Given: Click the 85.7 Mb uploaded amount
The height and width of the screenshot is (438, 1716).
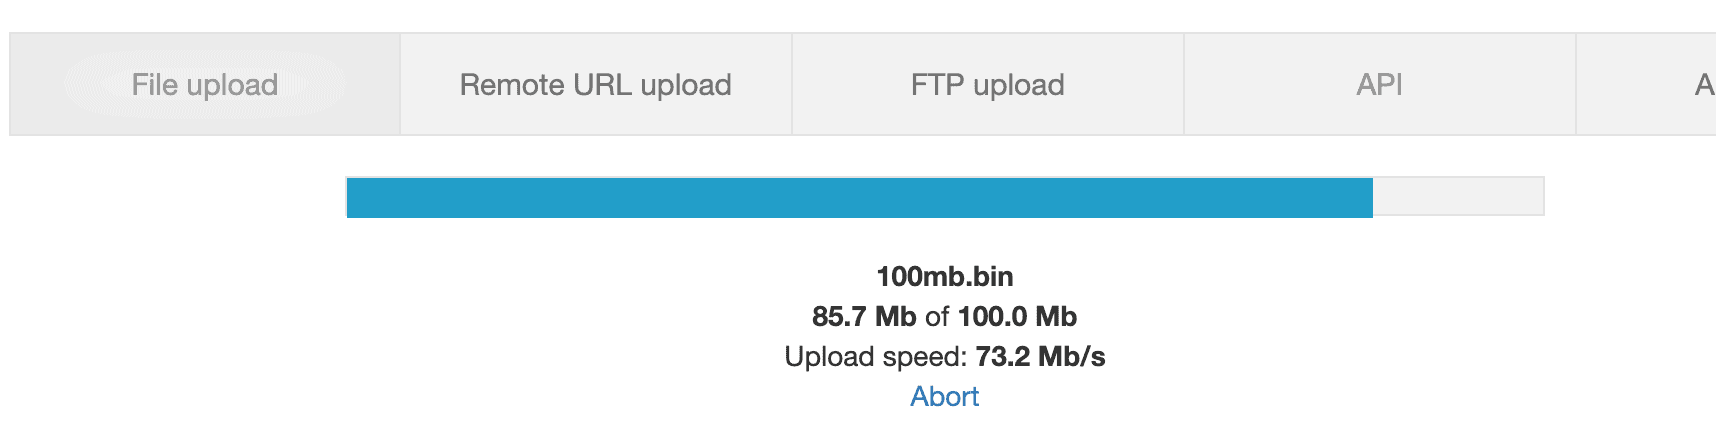Looking at the screenshot, I should (864, 317).
